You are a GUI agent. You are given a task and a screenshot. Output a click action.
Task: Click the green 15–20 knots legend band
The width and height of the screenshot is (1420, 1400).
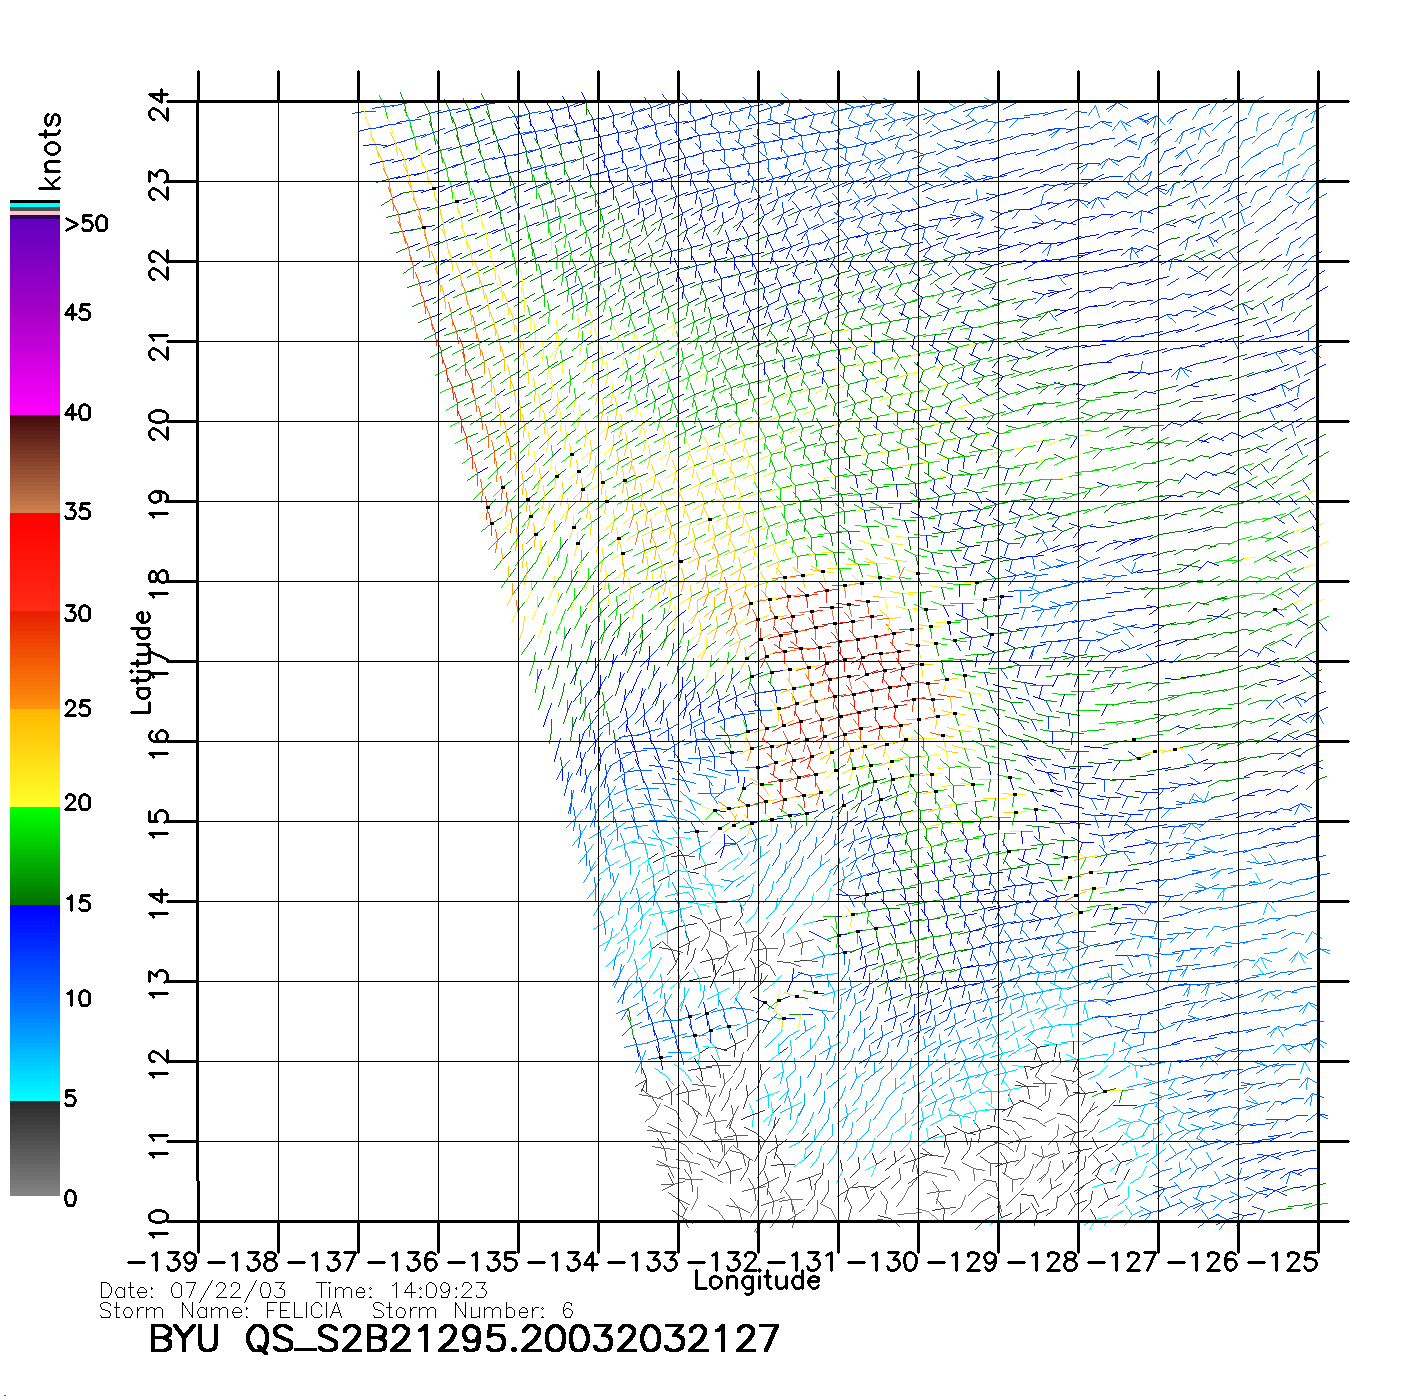(34, 855)
